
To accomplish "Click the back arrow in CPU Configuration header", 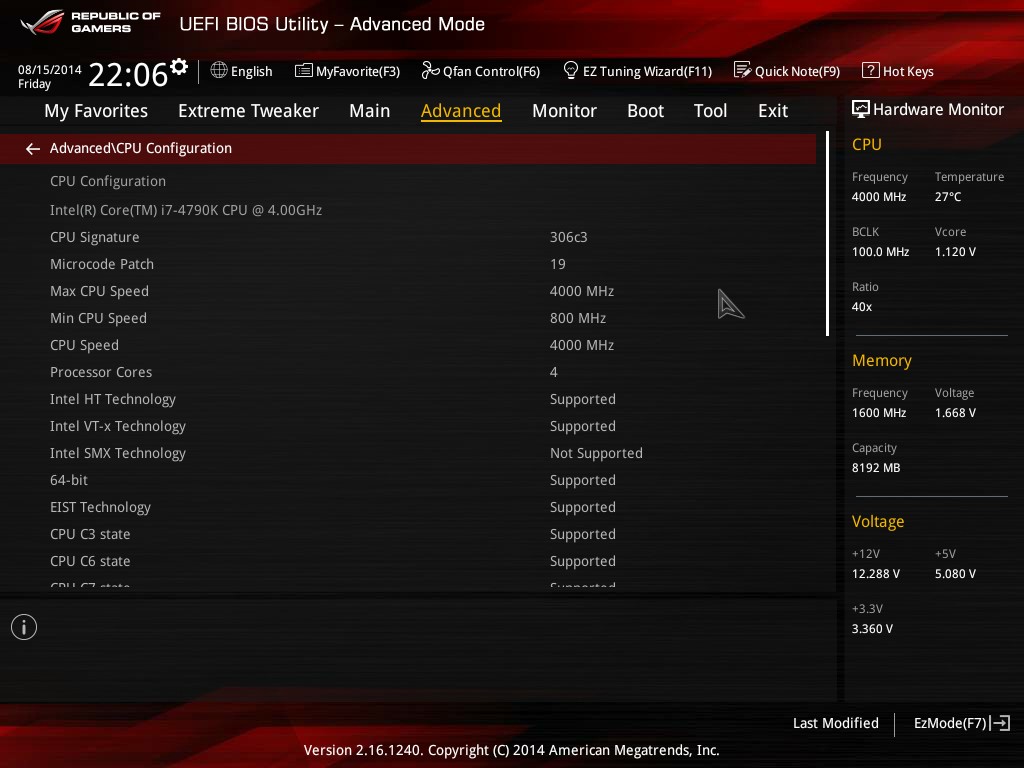I will coord(33,149).
